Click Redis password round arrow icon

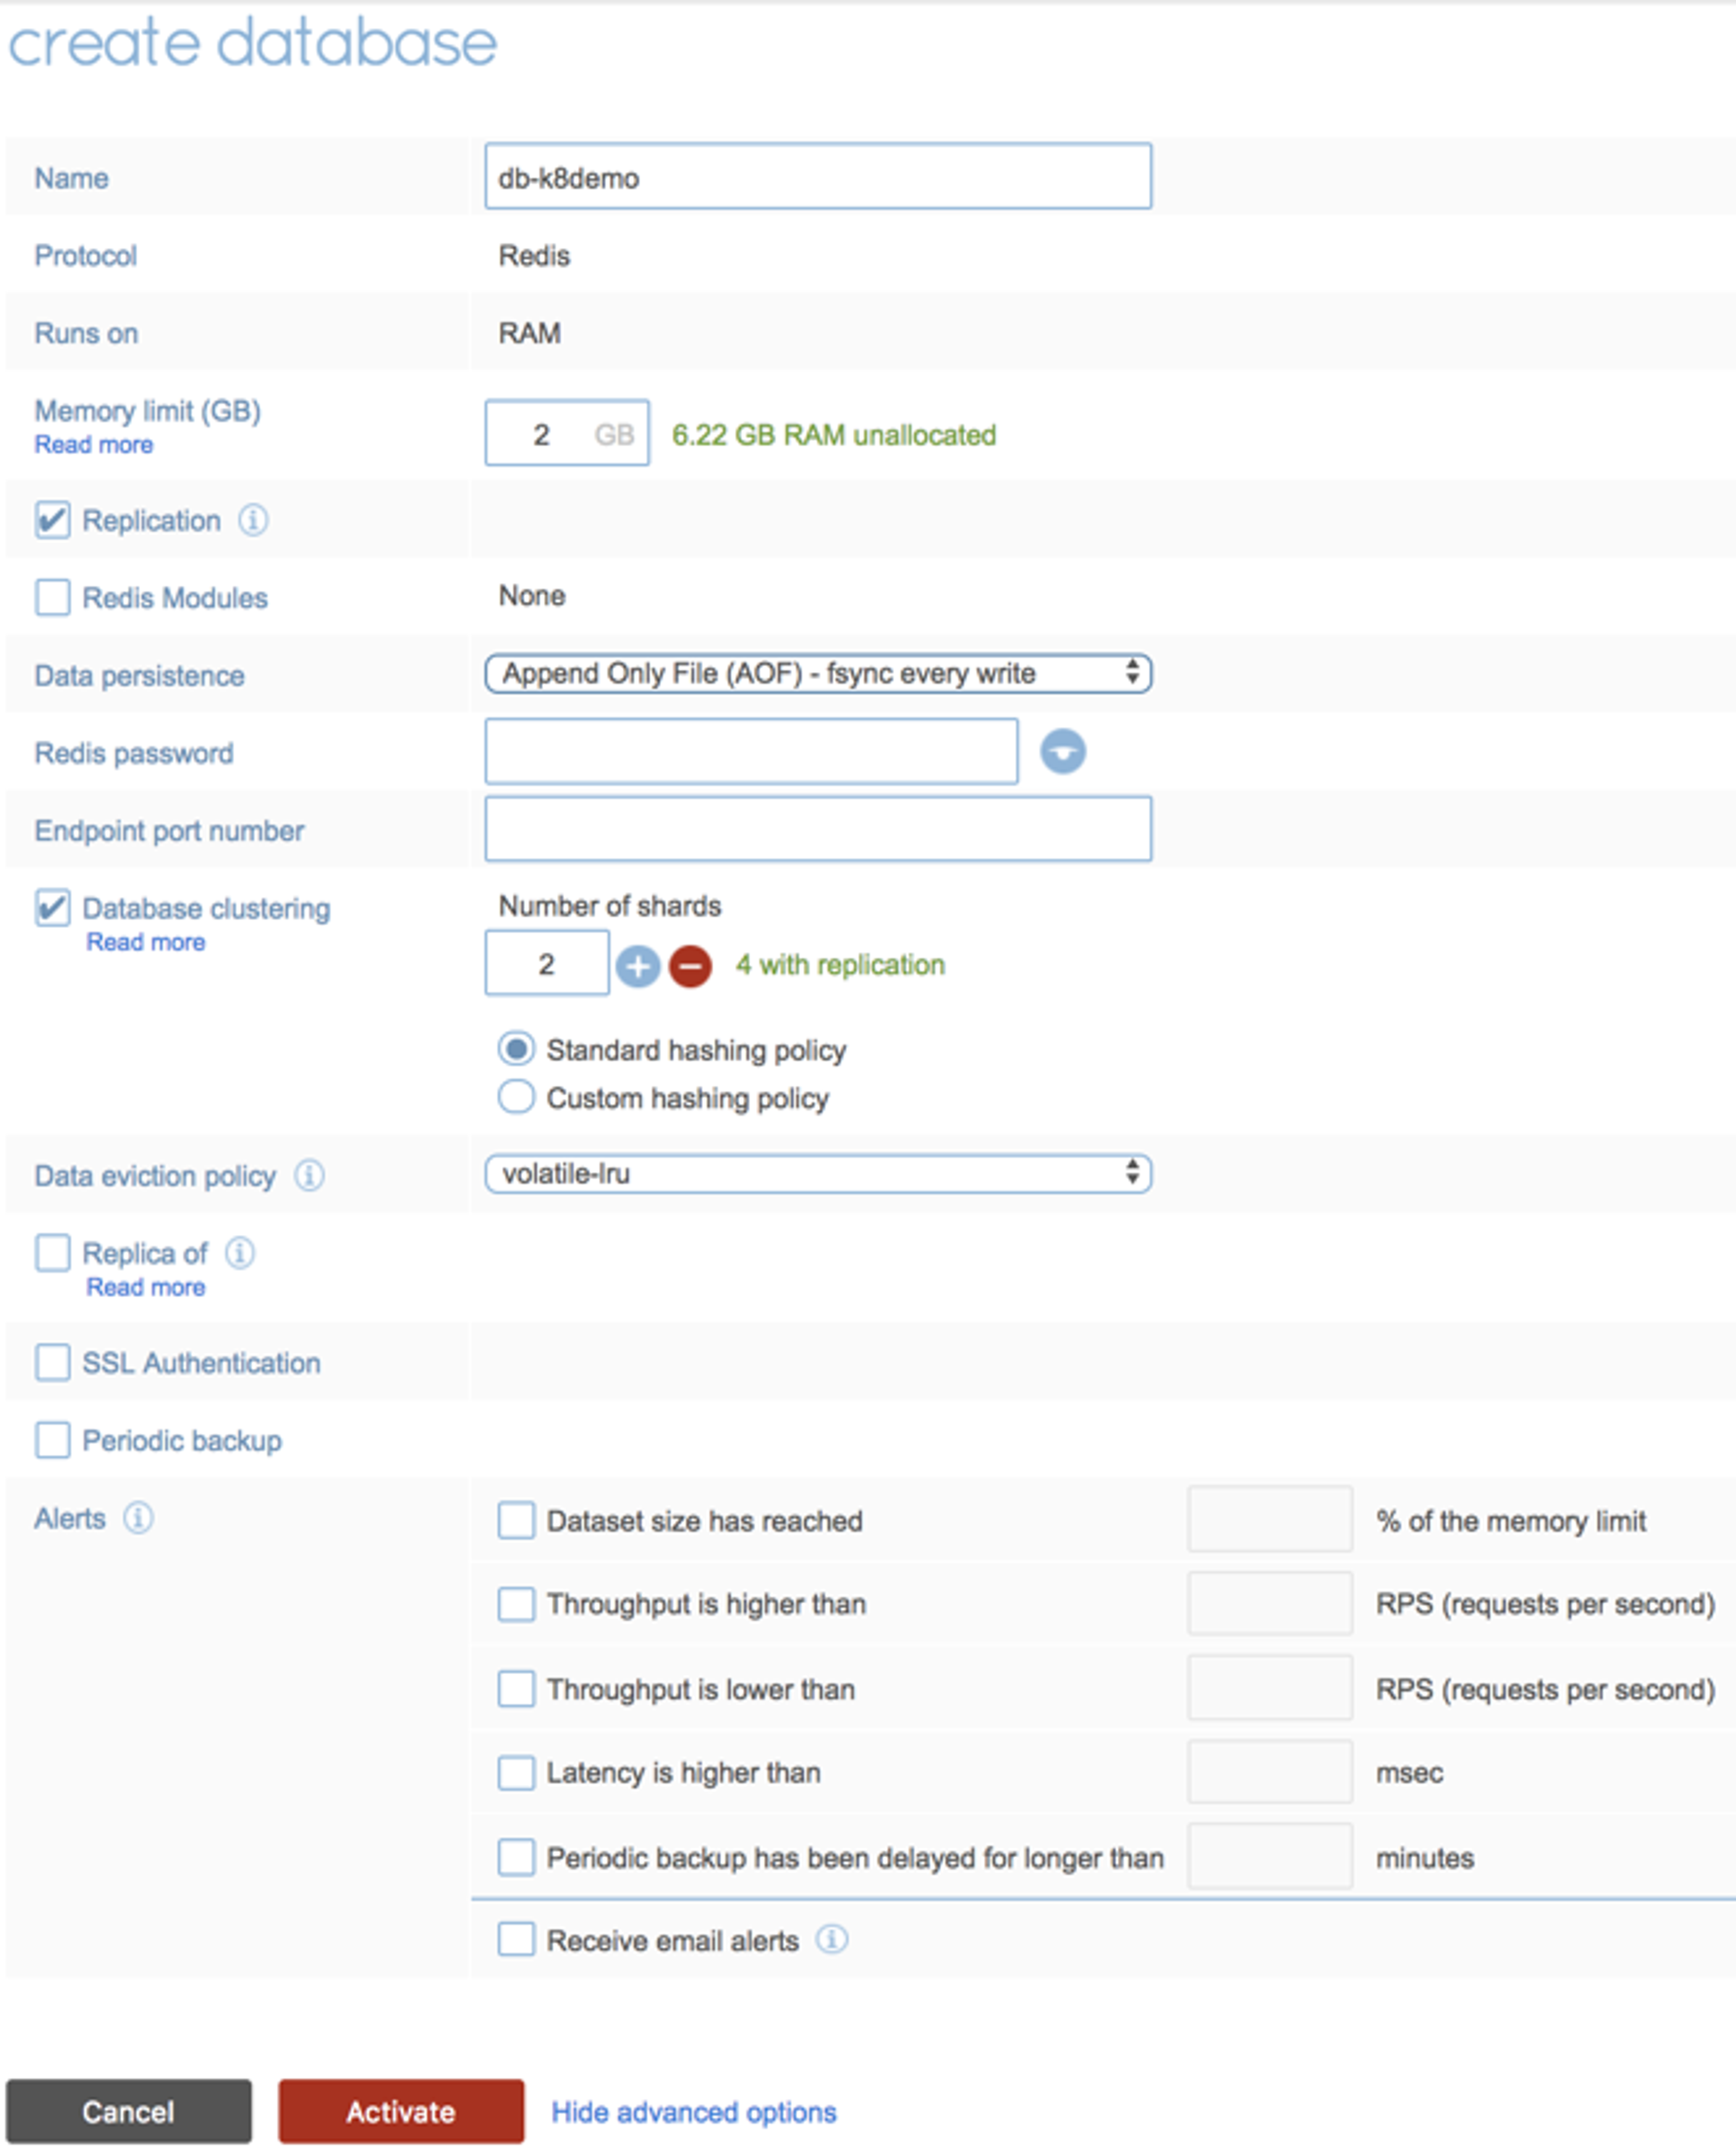[x=1062, y=752]
